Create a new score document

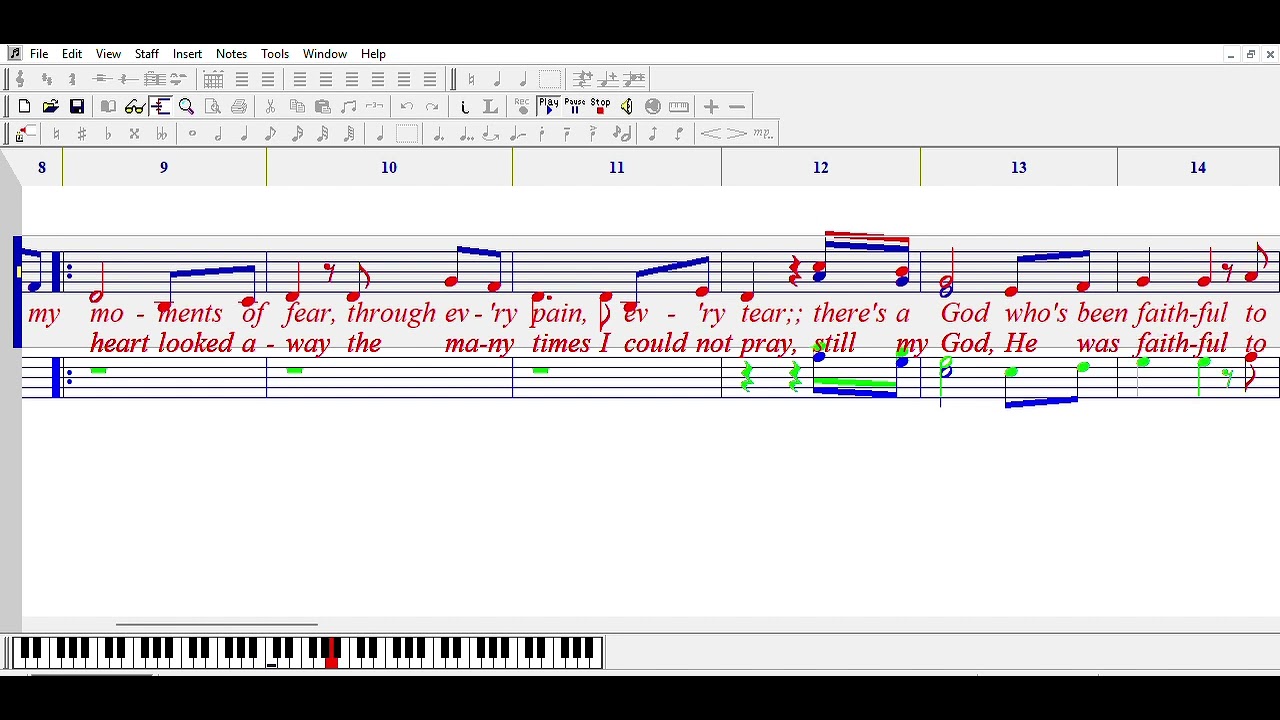24,107
